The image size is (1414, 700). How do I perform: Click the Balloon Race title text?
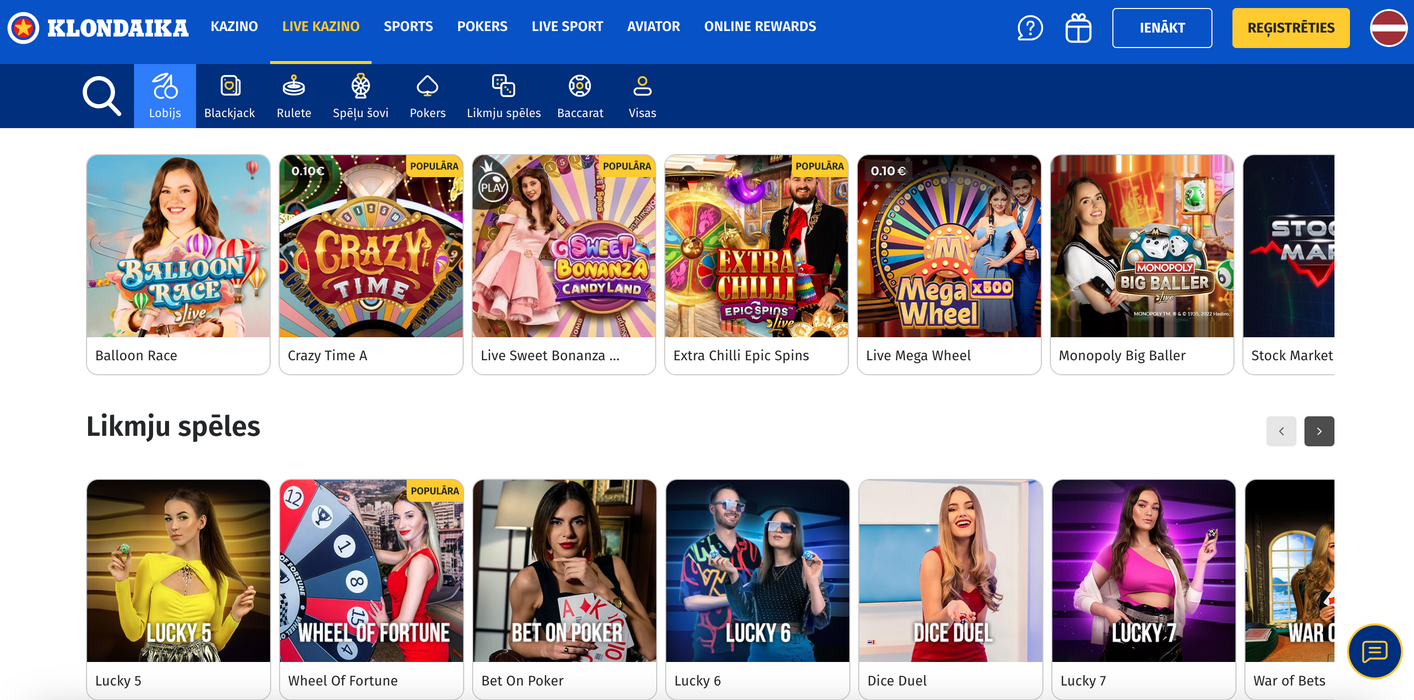[x=136, y=355]
